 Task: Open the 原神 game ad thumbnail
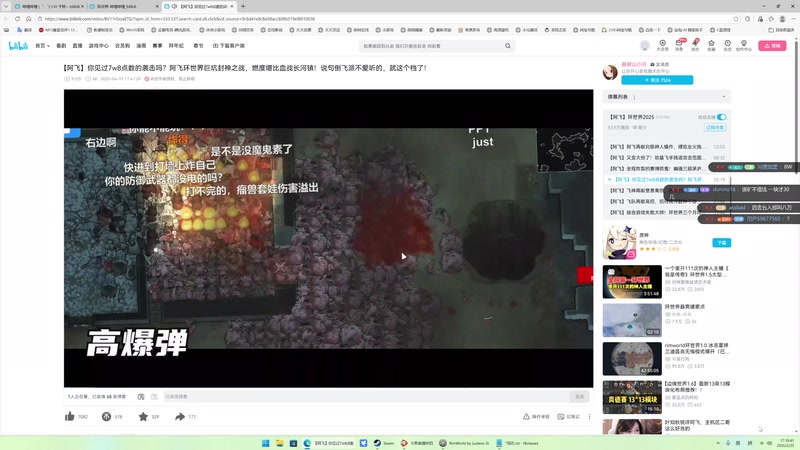(x=619, y=243)
